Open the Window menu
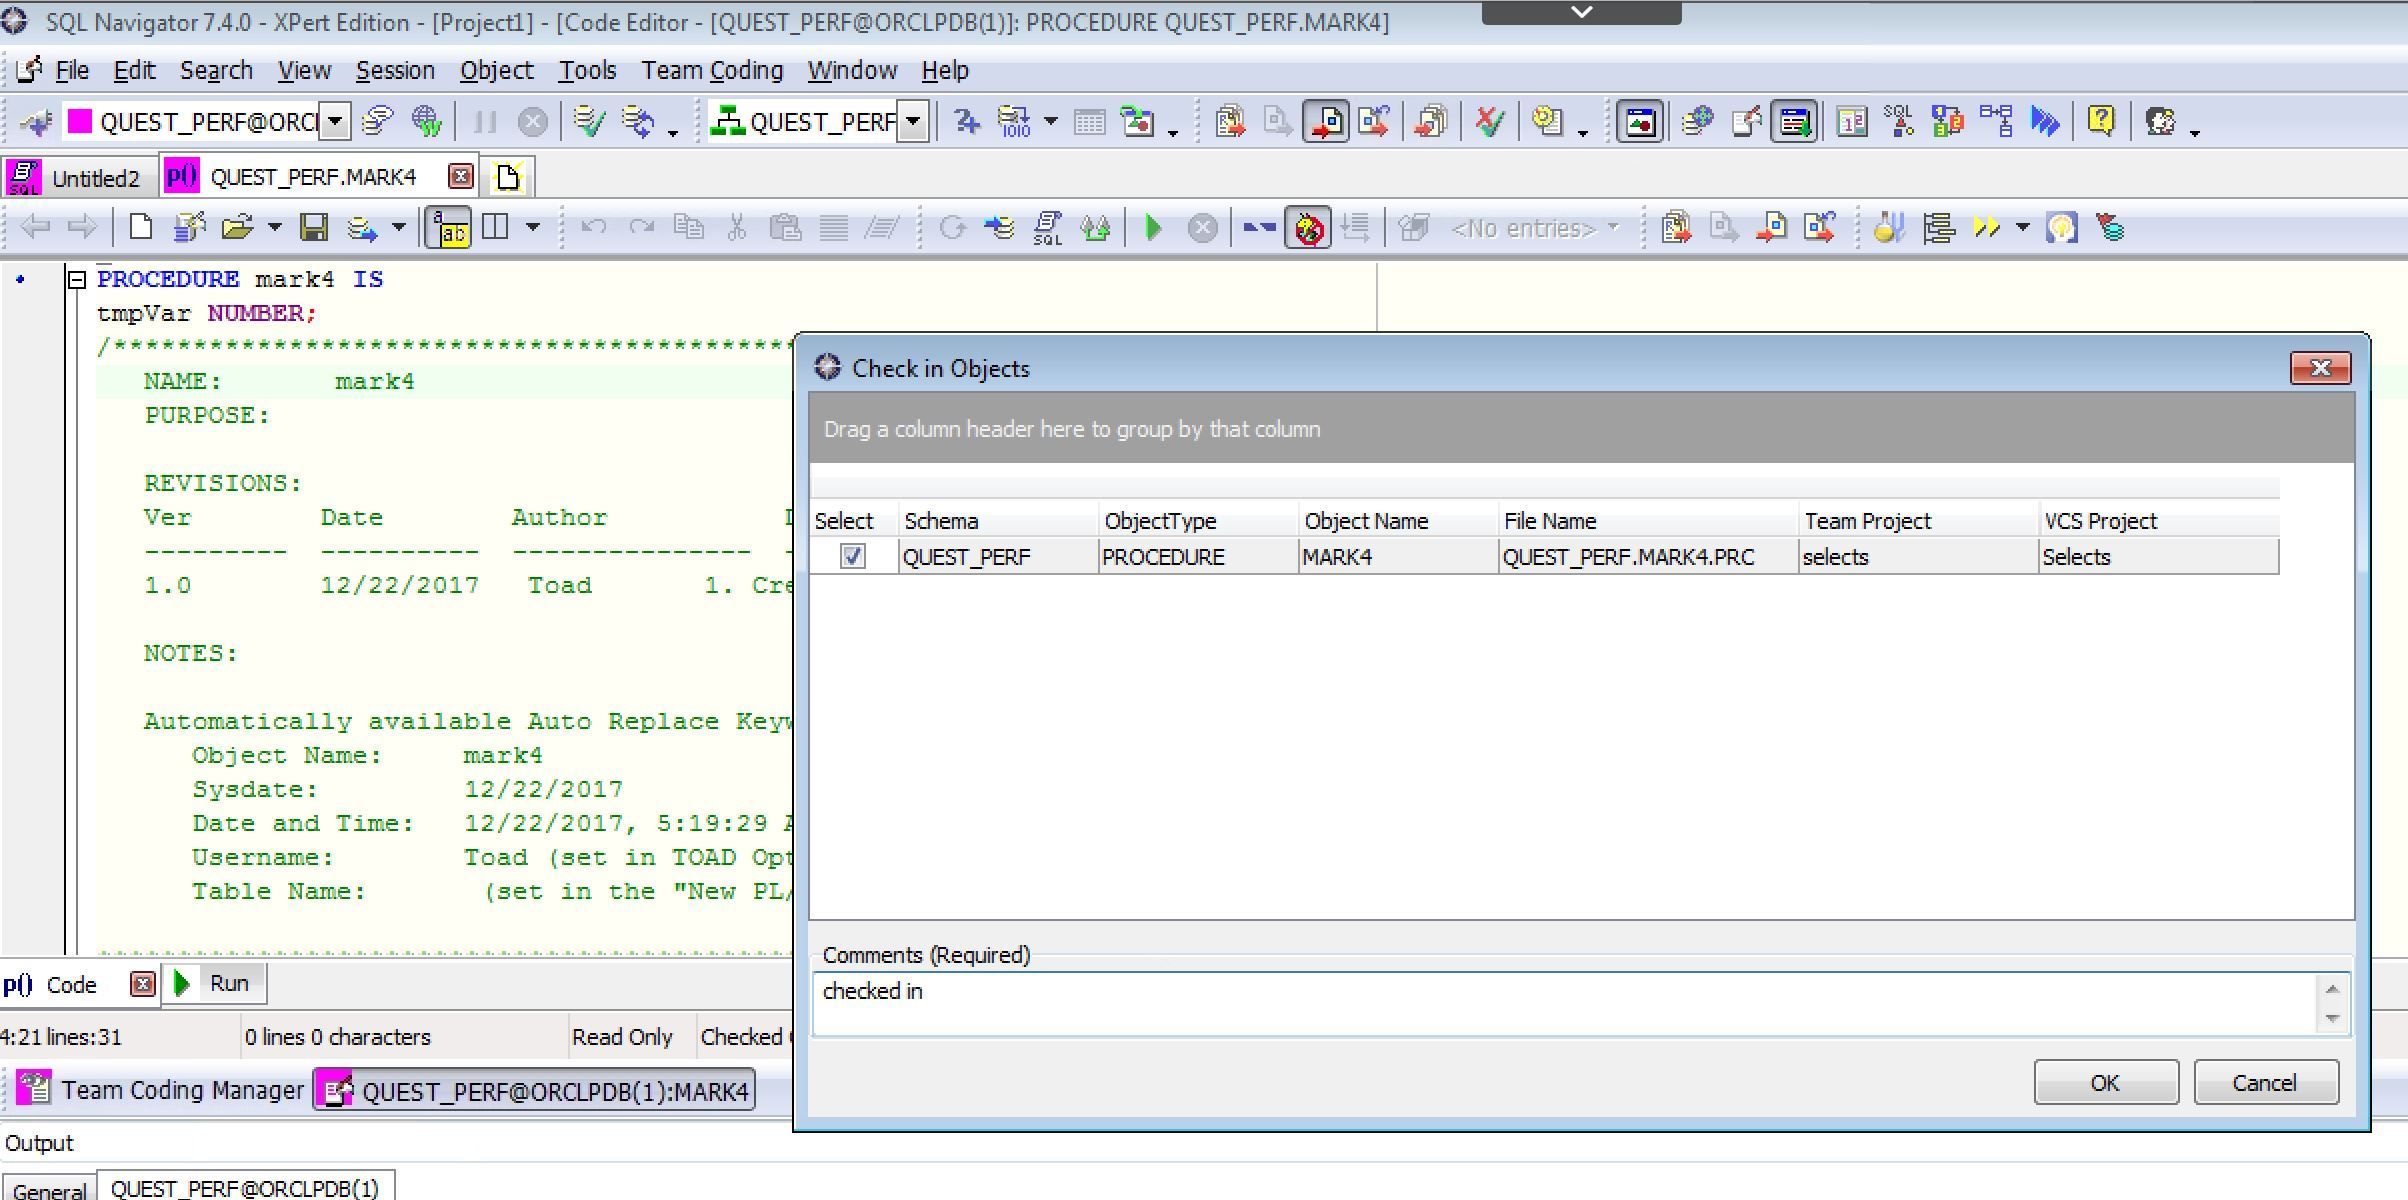2408x1200 pixels. click(852, 70)
